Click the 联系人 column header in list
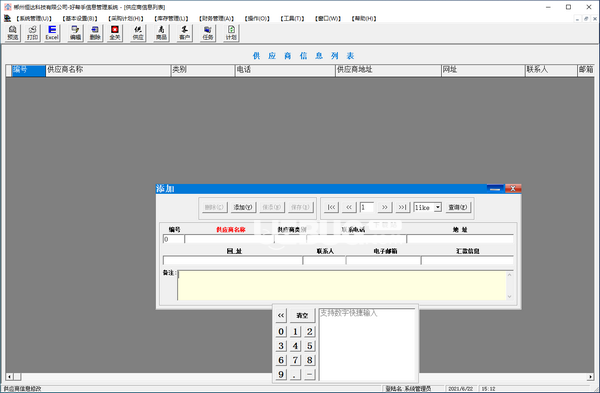This screenshot has width=600, height=393. tap(551, 70)
